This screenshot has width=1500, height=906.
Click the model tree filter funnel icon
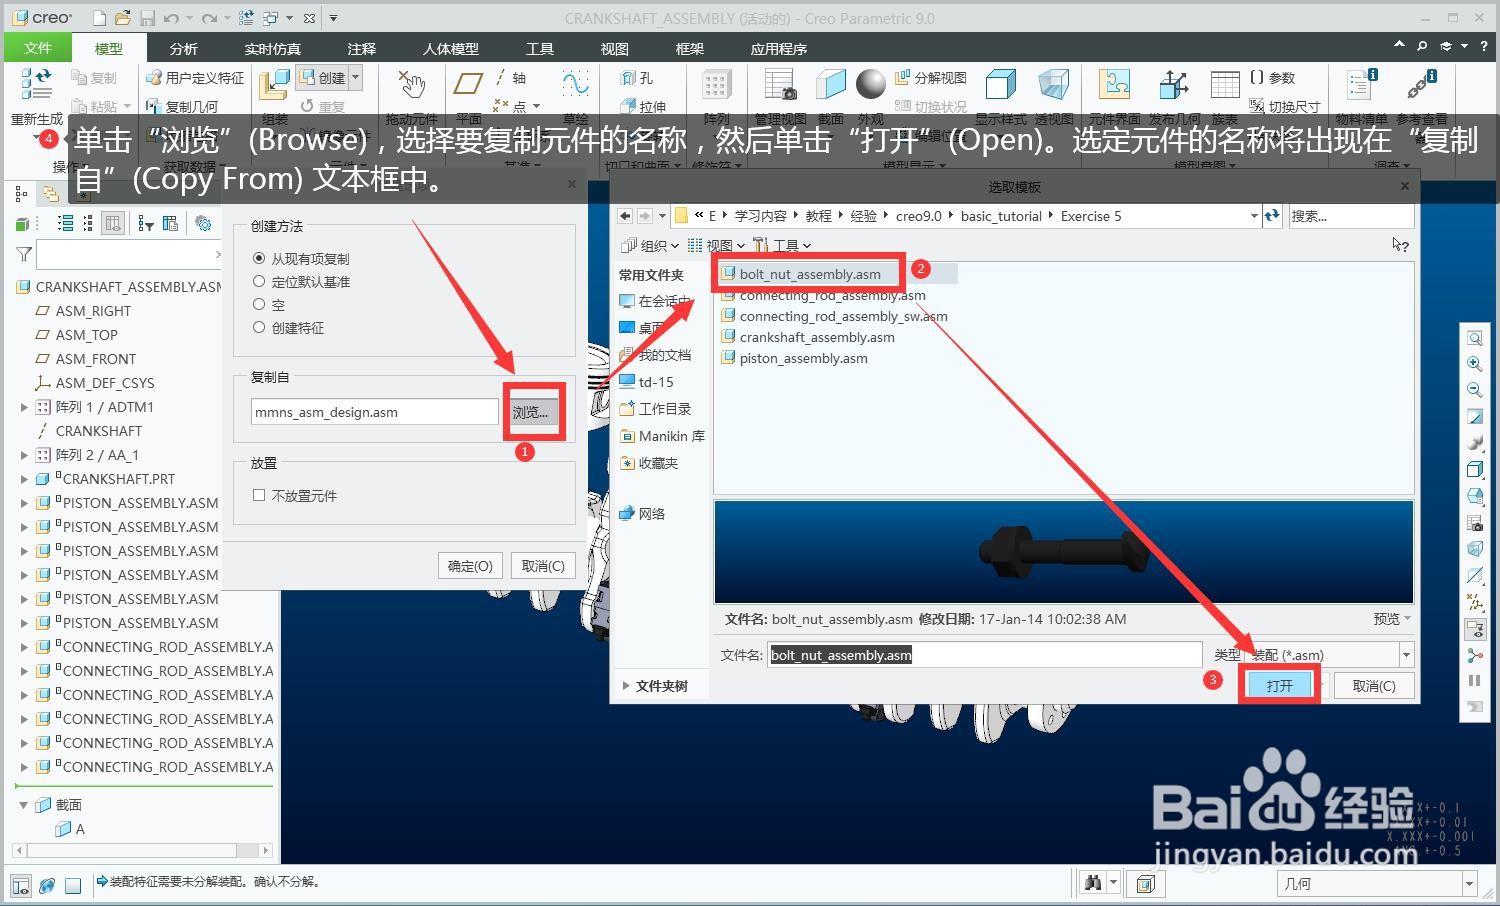24,255
